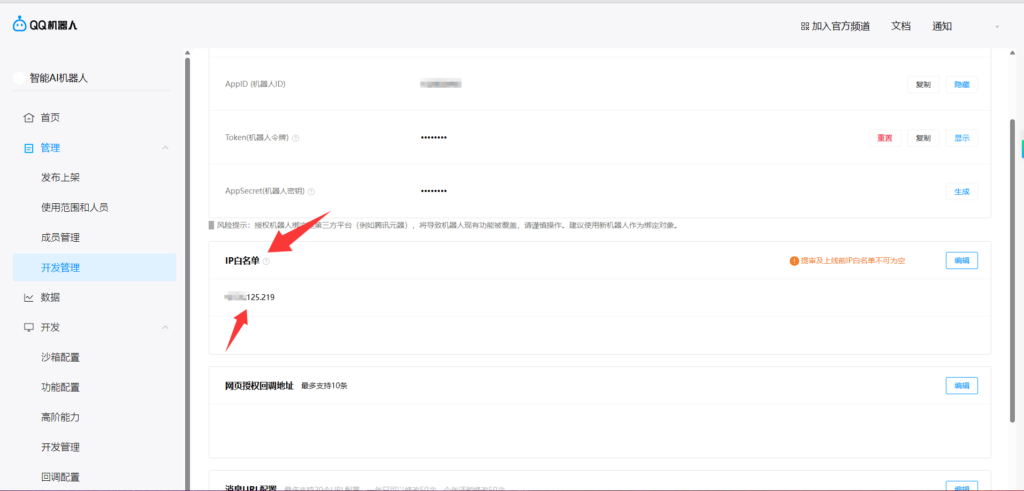This screenshot has height=491, width=1024.
Task: Click the orange warning icon about IP白名单
Action: 794,261
